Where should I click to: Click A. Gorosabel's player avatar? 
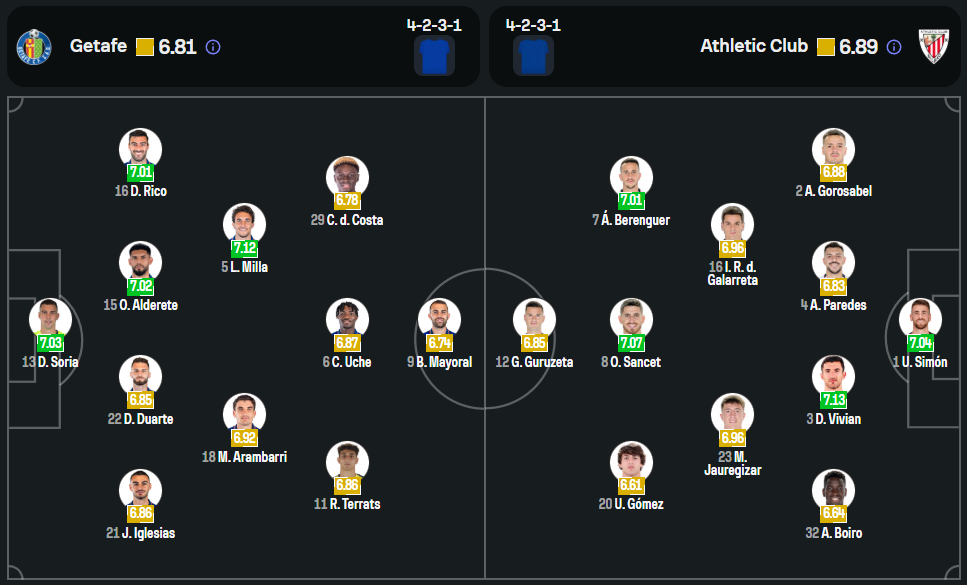(833, 148)
